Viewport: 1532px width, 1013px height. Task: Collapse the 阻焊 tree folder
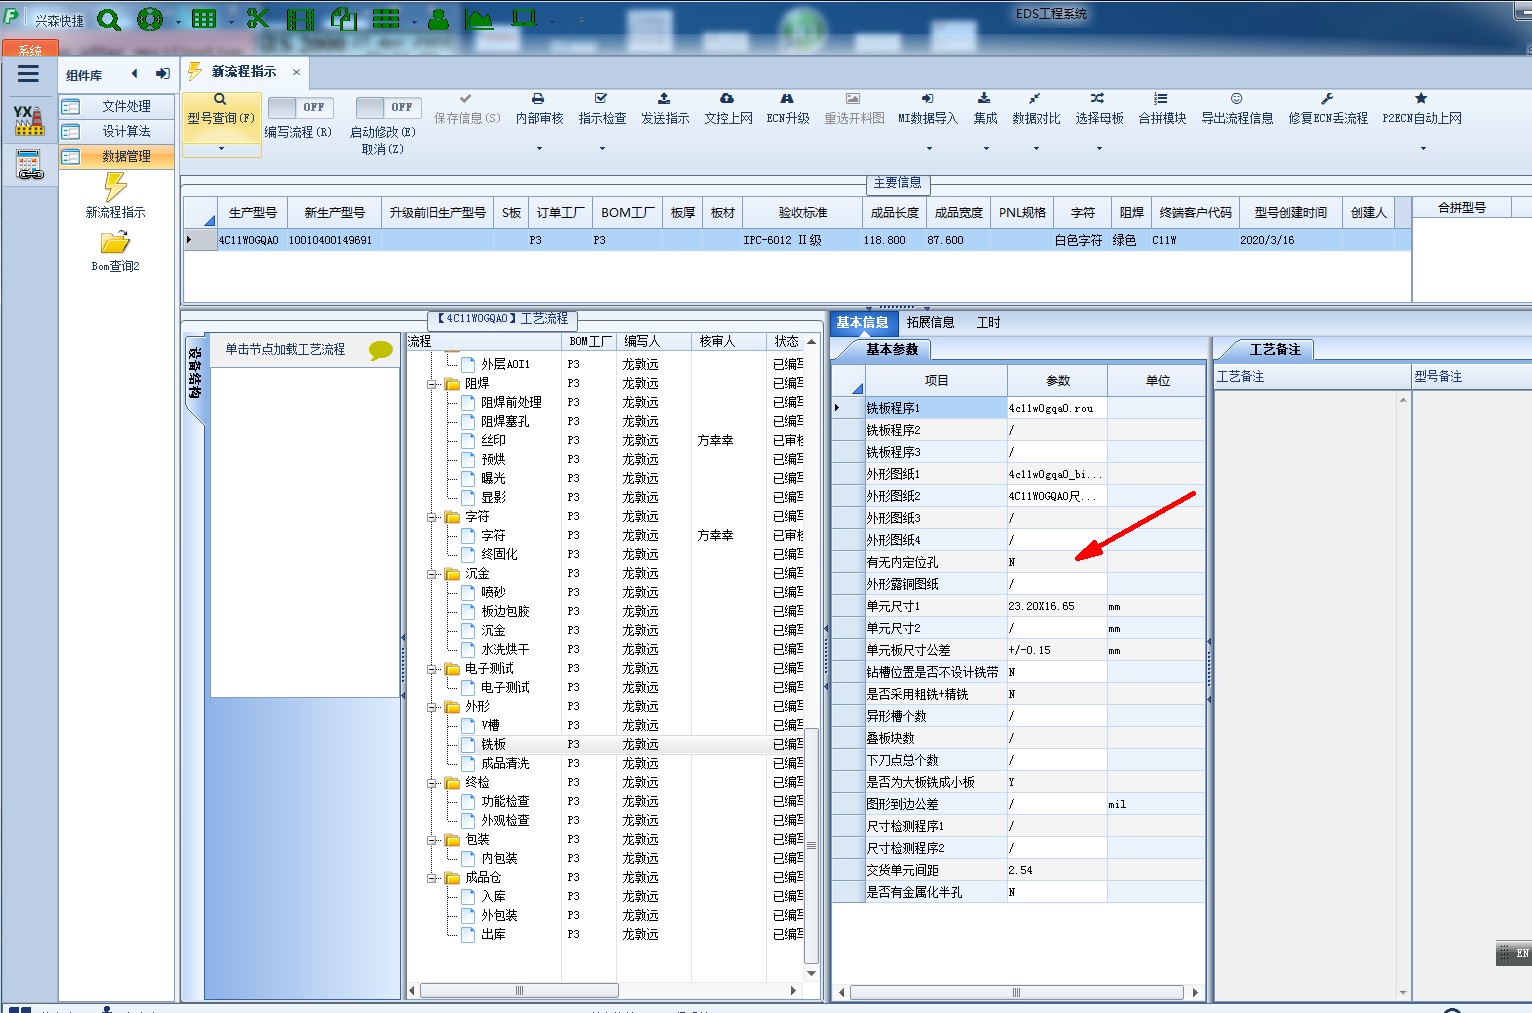coord(433,383)
